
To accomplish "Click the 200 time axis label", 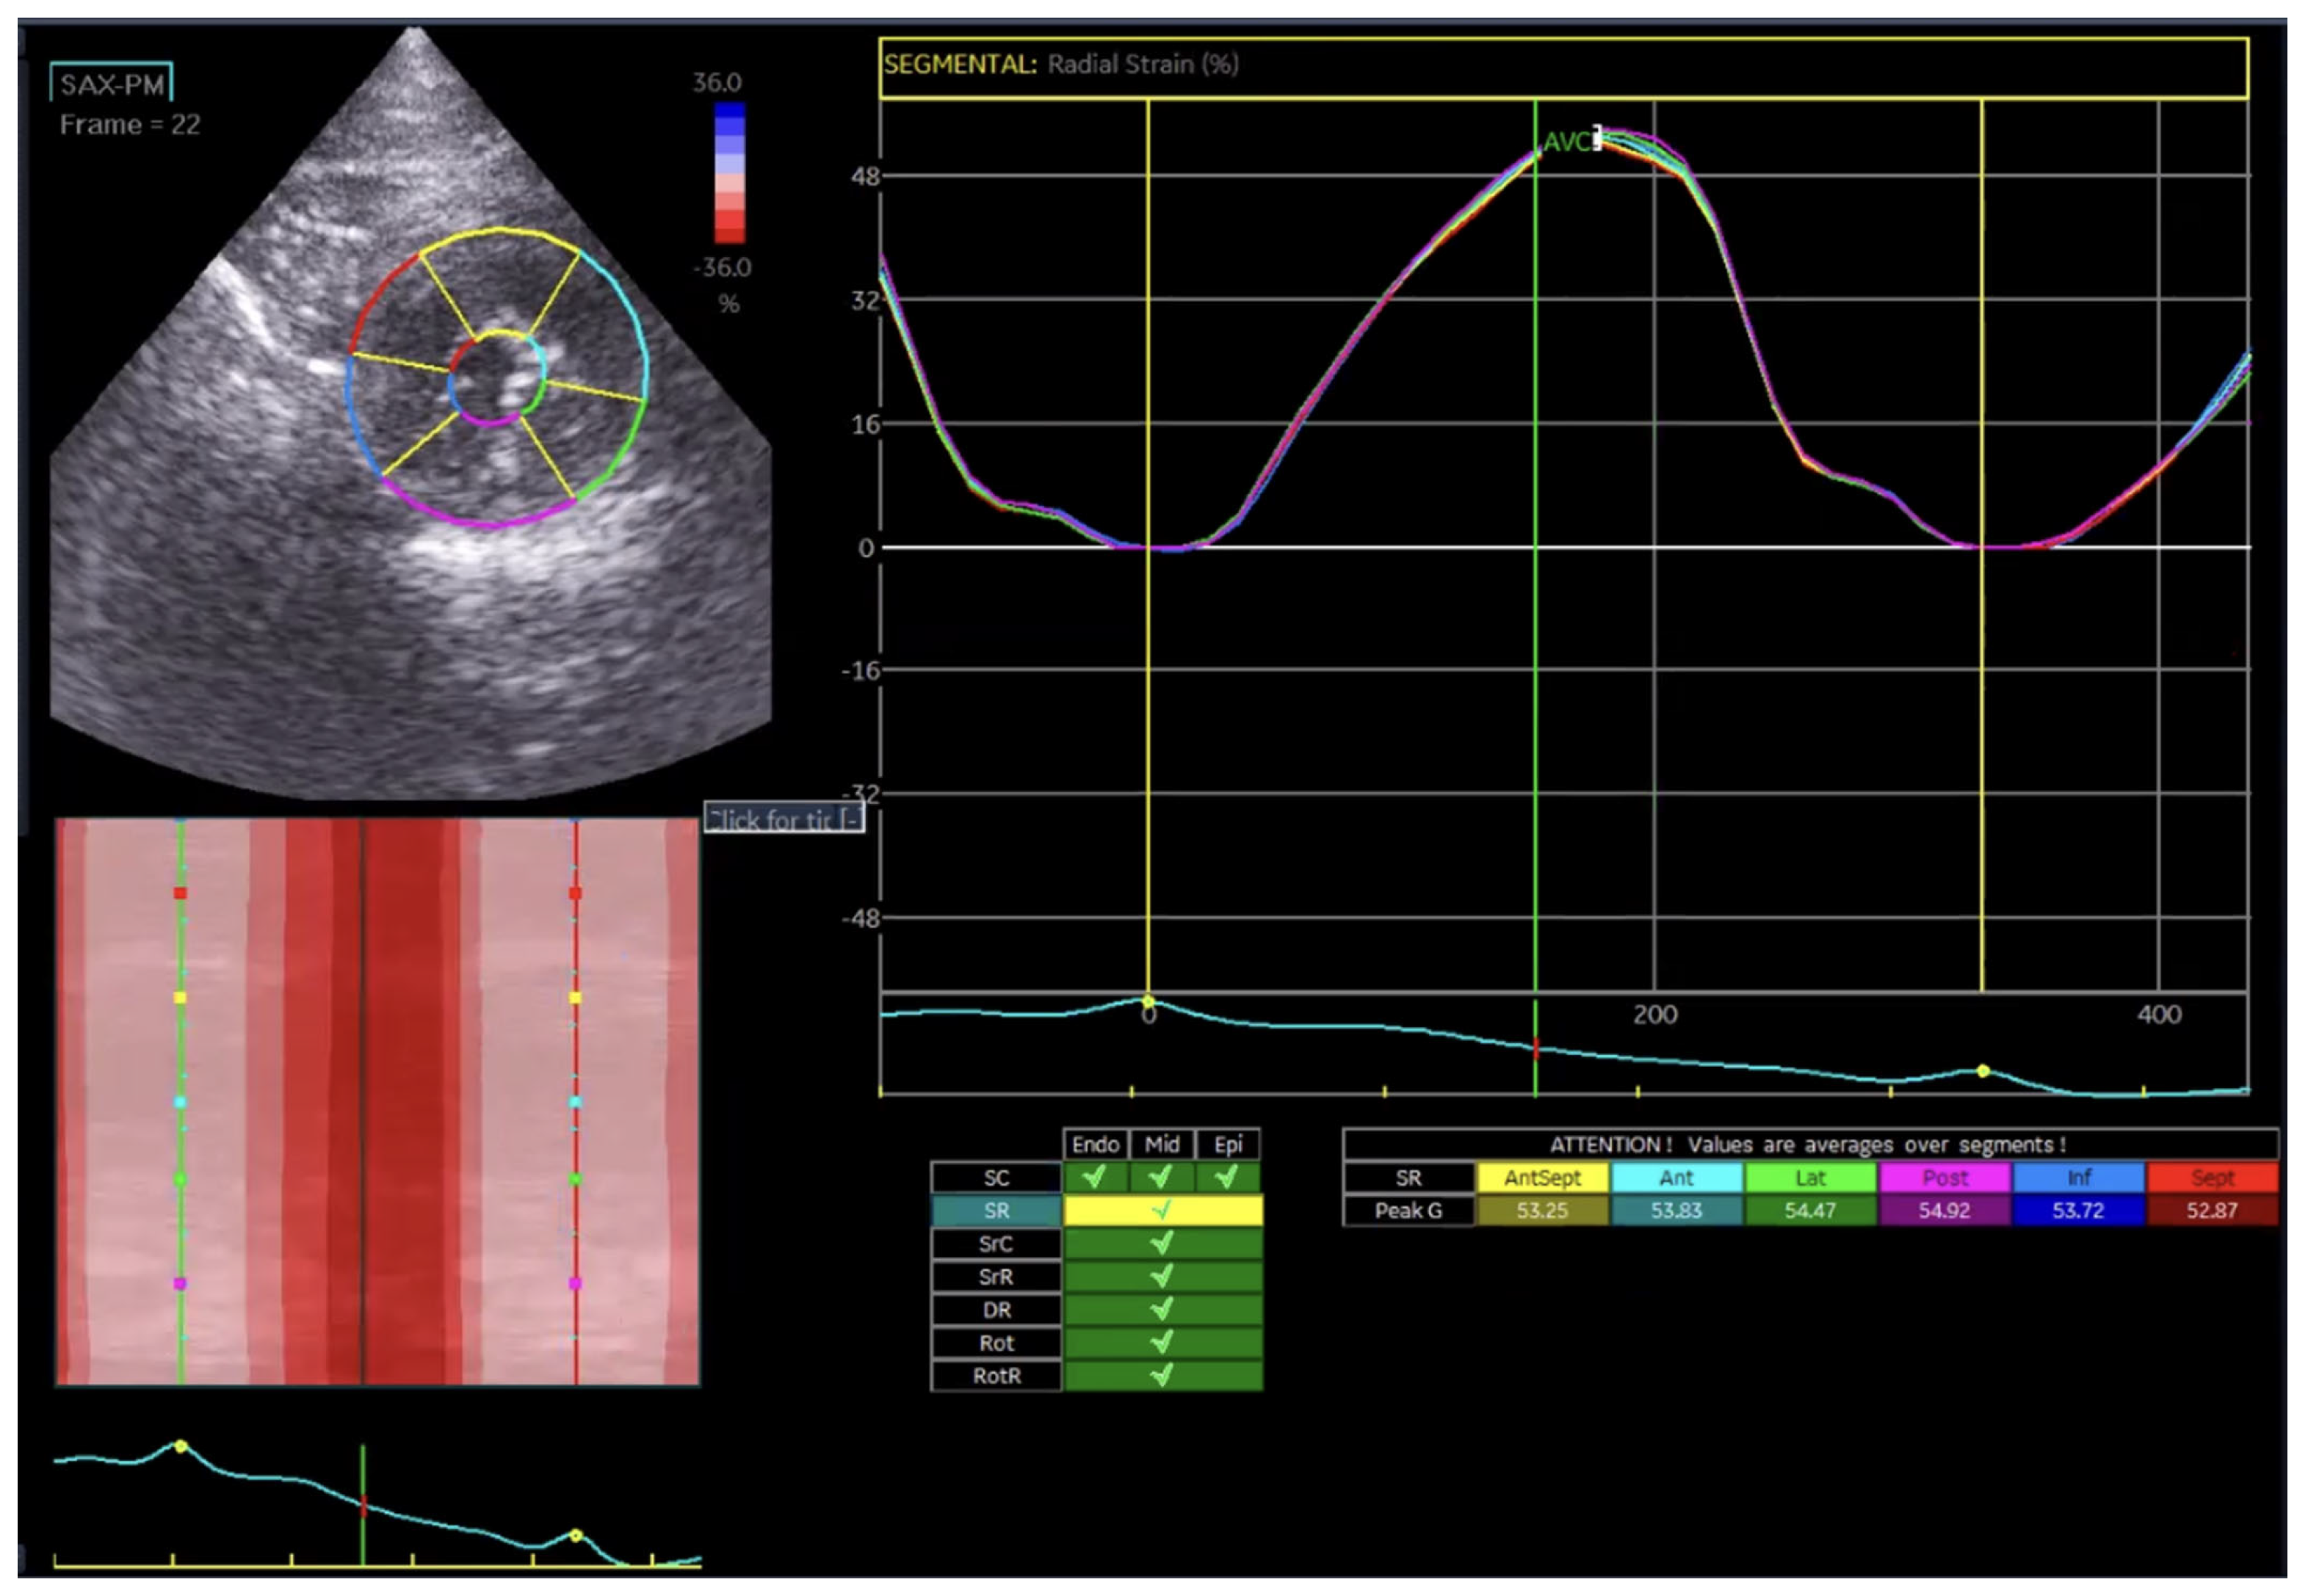I will (x=1655, y=1015).
